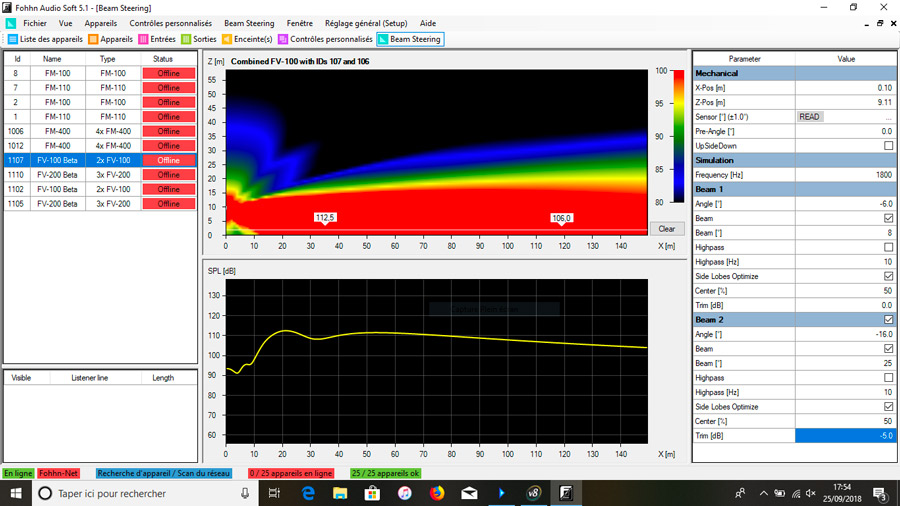
Task: Click the volume muted tray icon
Action: pos(810,493)
